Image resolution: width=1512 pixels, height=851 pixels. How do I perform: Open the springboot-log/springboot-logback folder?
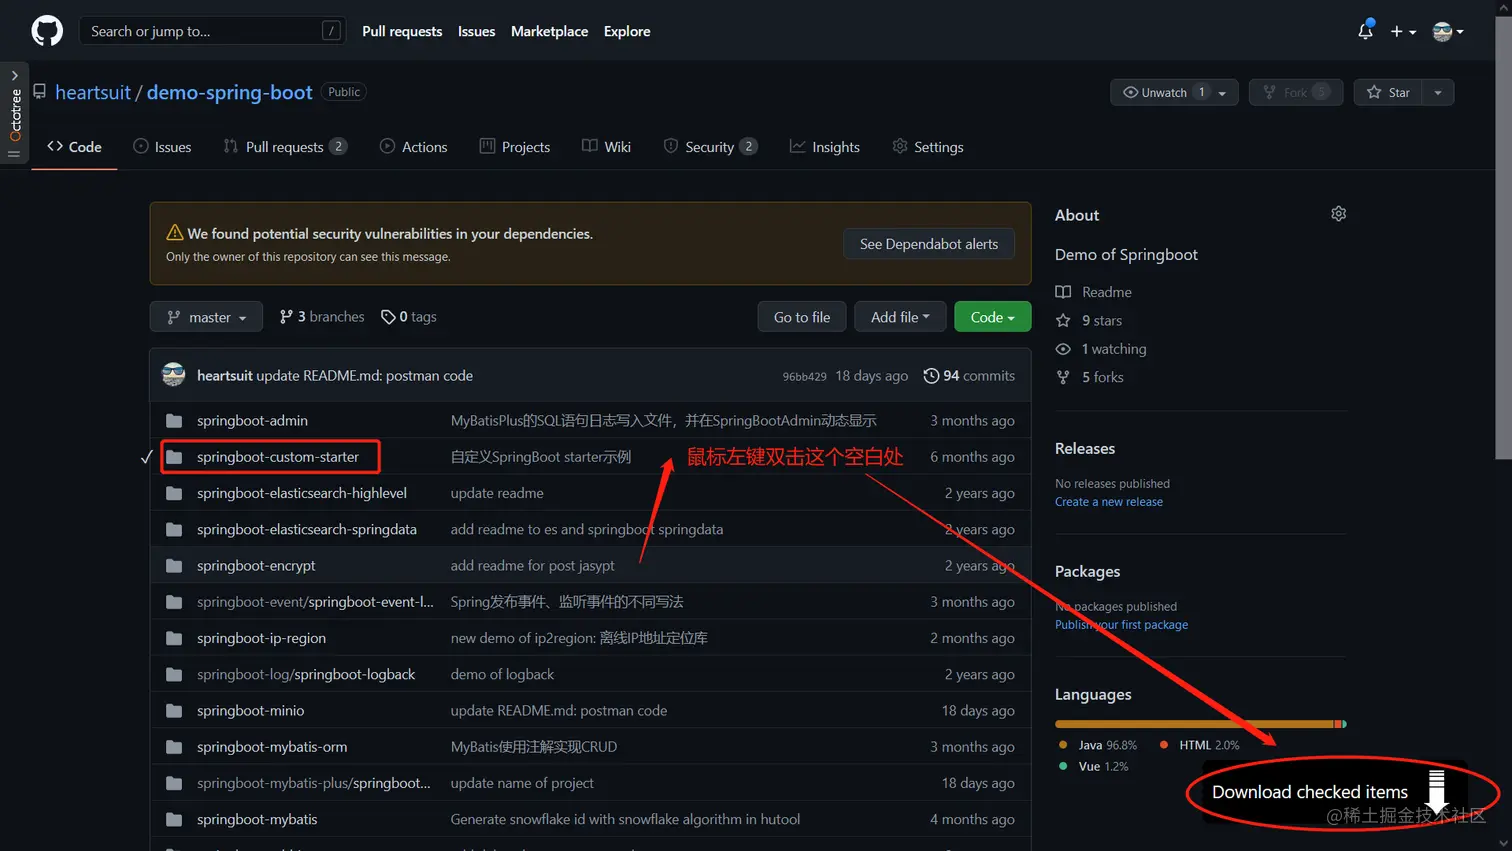[306, 674]
